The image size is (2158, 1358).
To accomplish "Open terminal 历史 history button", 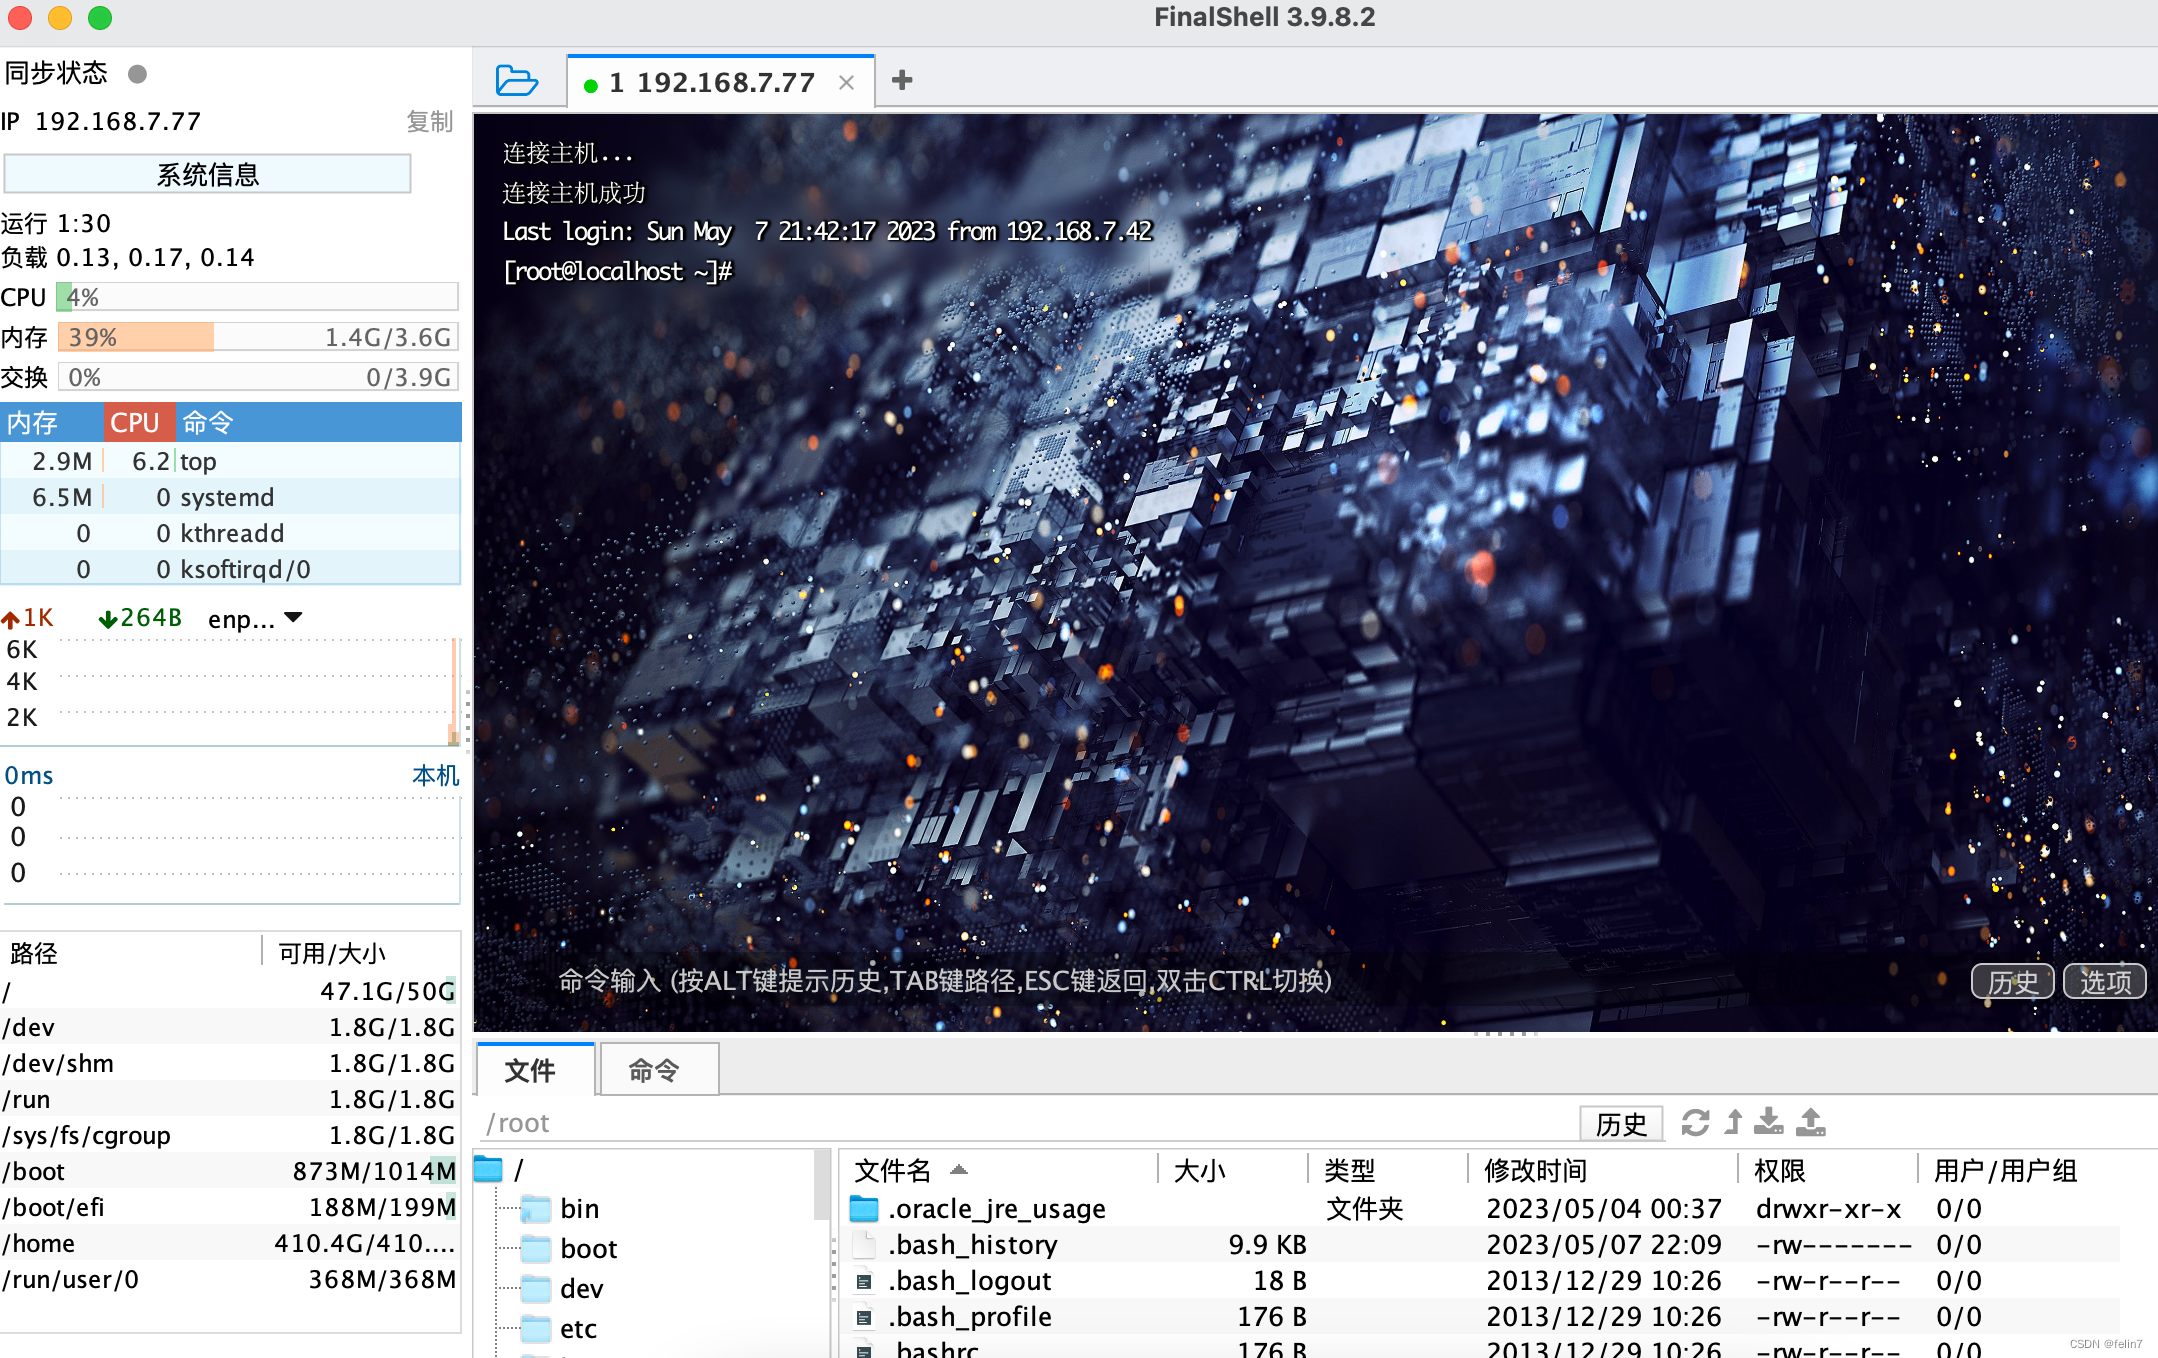I will (x=2012, y=982).
